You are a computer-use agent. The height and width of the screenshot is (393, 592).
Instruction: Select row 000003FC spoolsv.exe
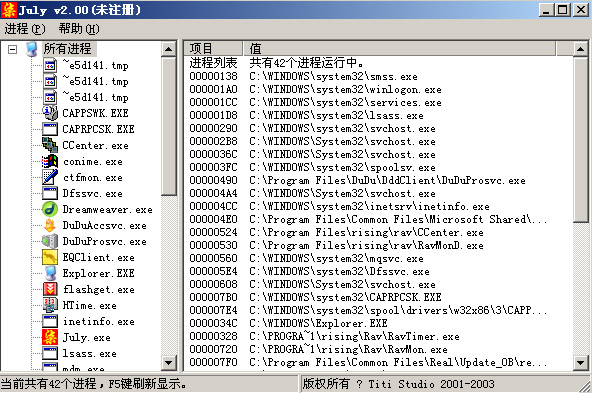[378, 167]
